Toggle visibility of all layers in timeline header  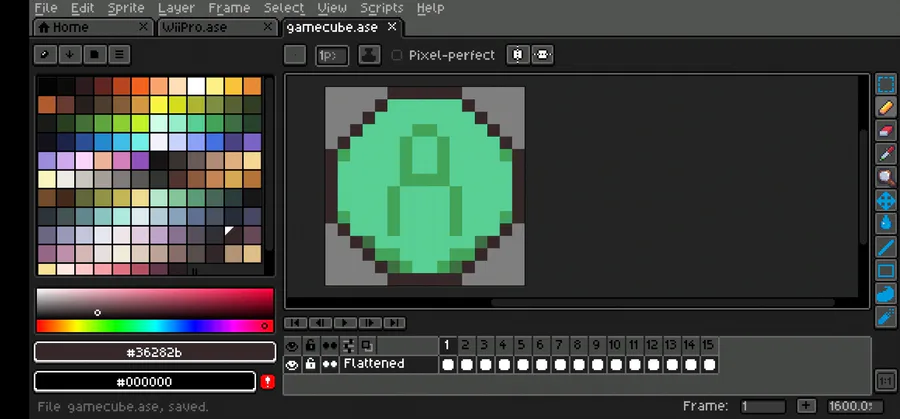[x=292, y=346]
